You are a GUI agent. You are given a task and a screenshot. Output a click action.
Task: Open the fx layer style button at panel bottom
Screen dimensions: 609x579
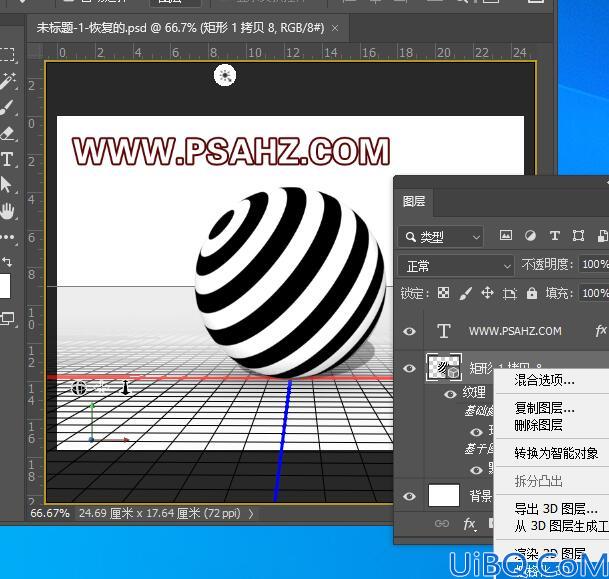click(x=470, y=524)
